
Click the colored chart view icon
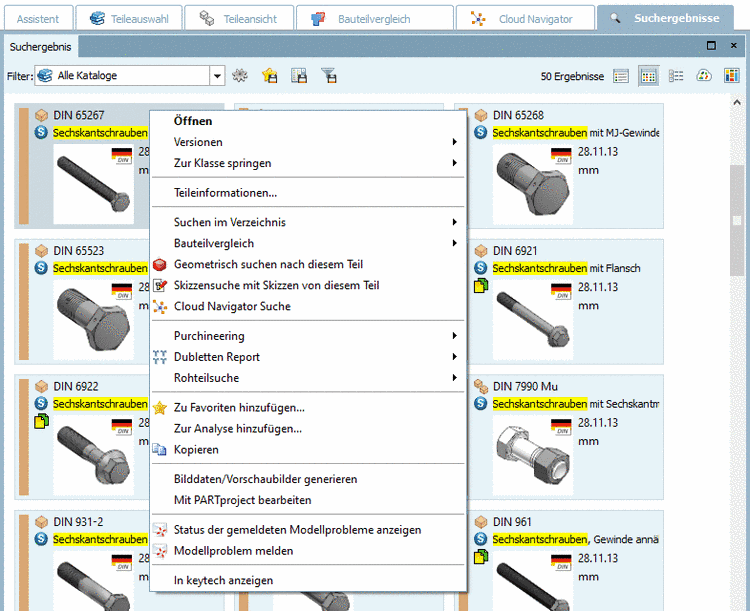731,76
